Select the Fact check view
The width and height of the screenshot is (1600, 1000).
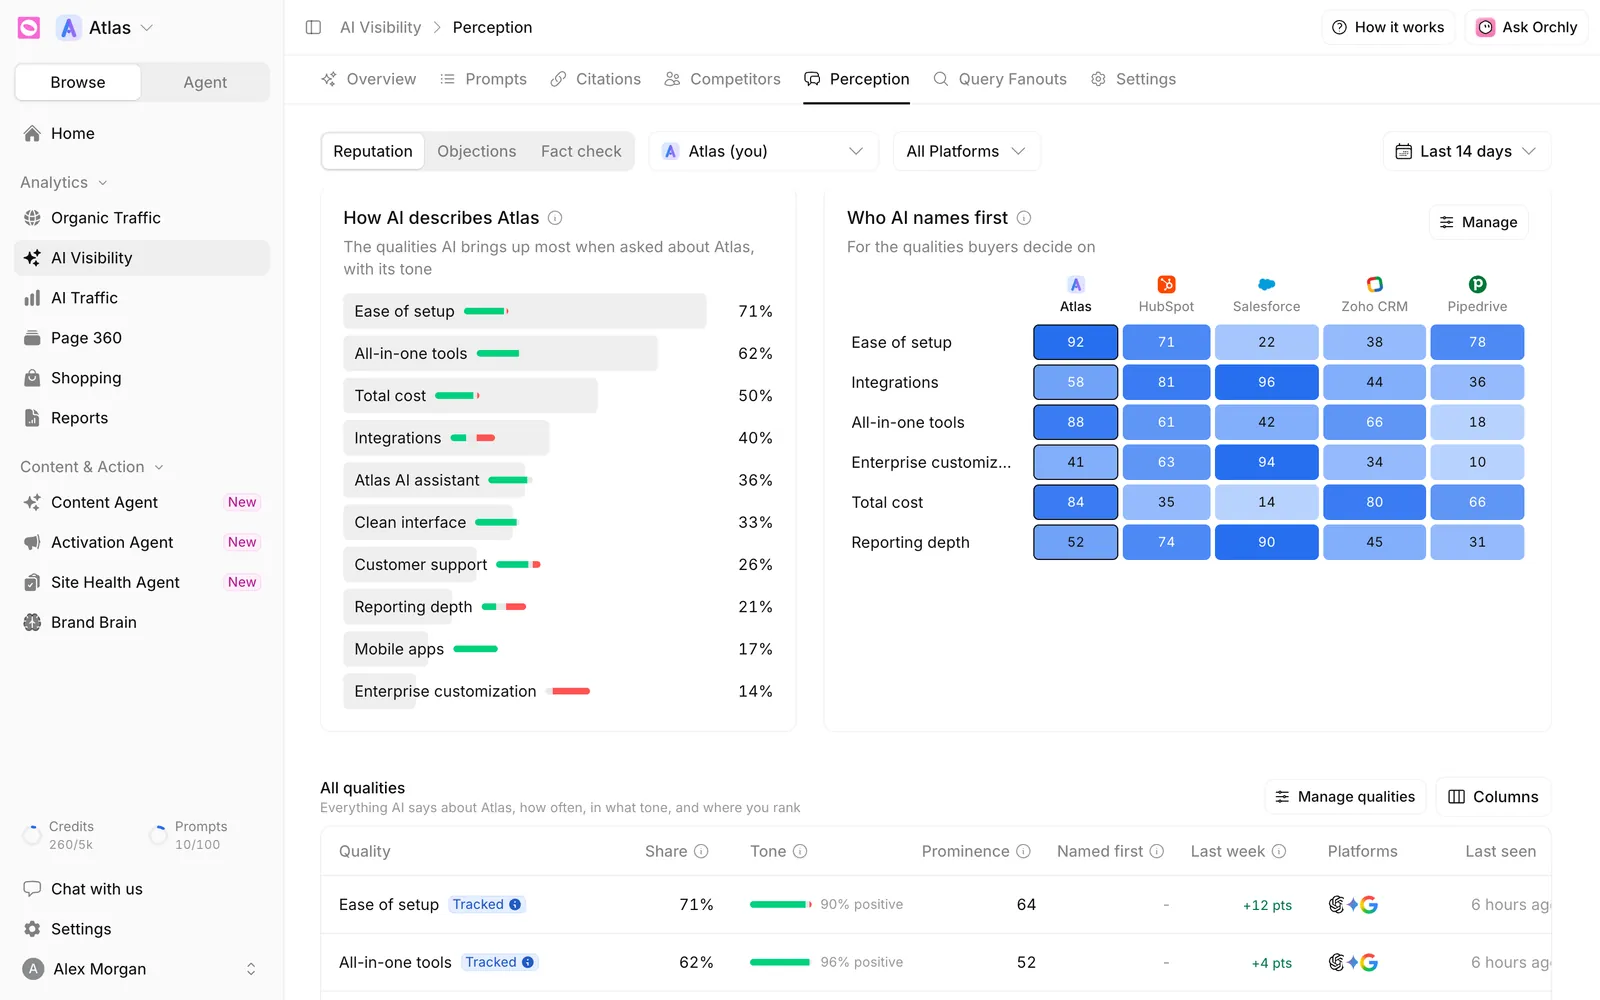(x=581, y=151)
